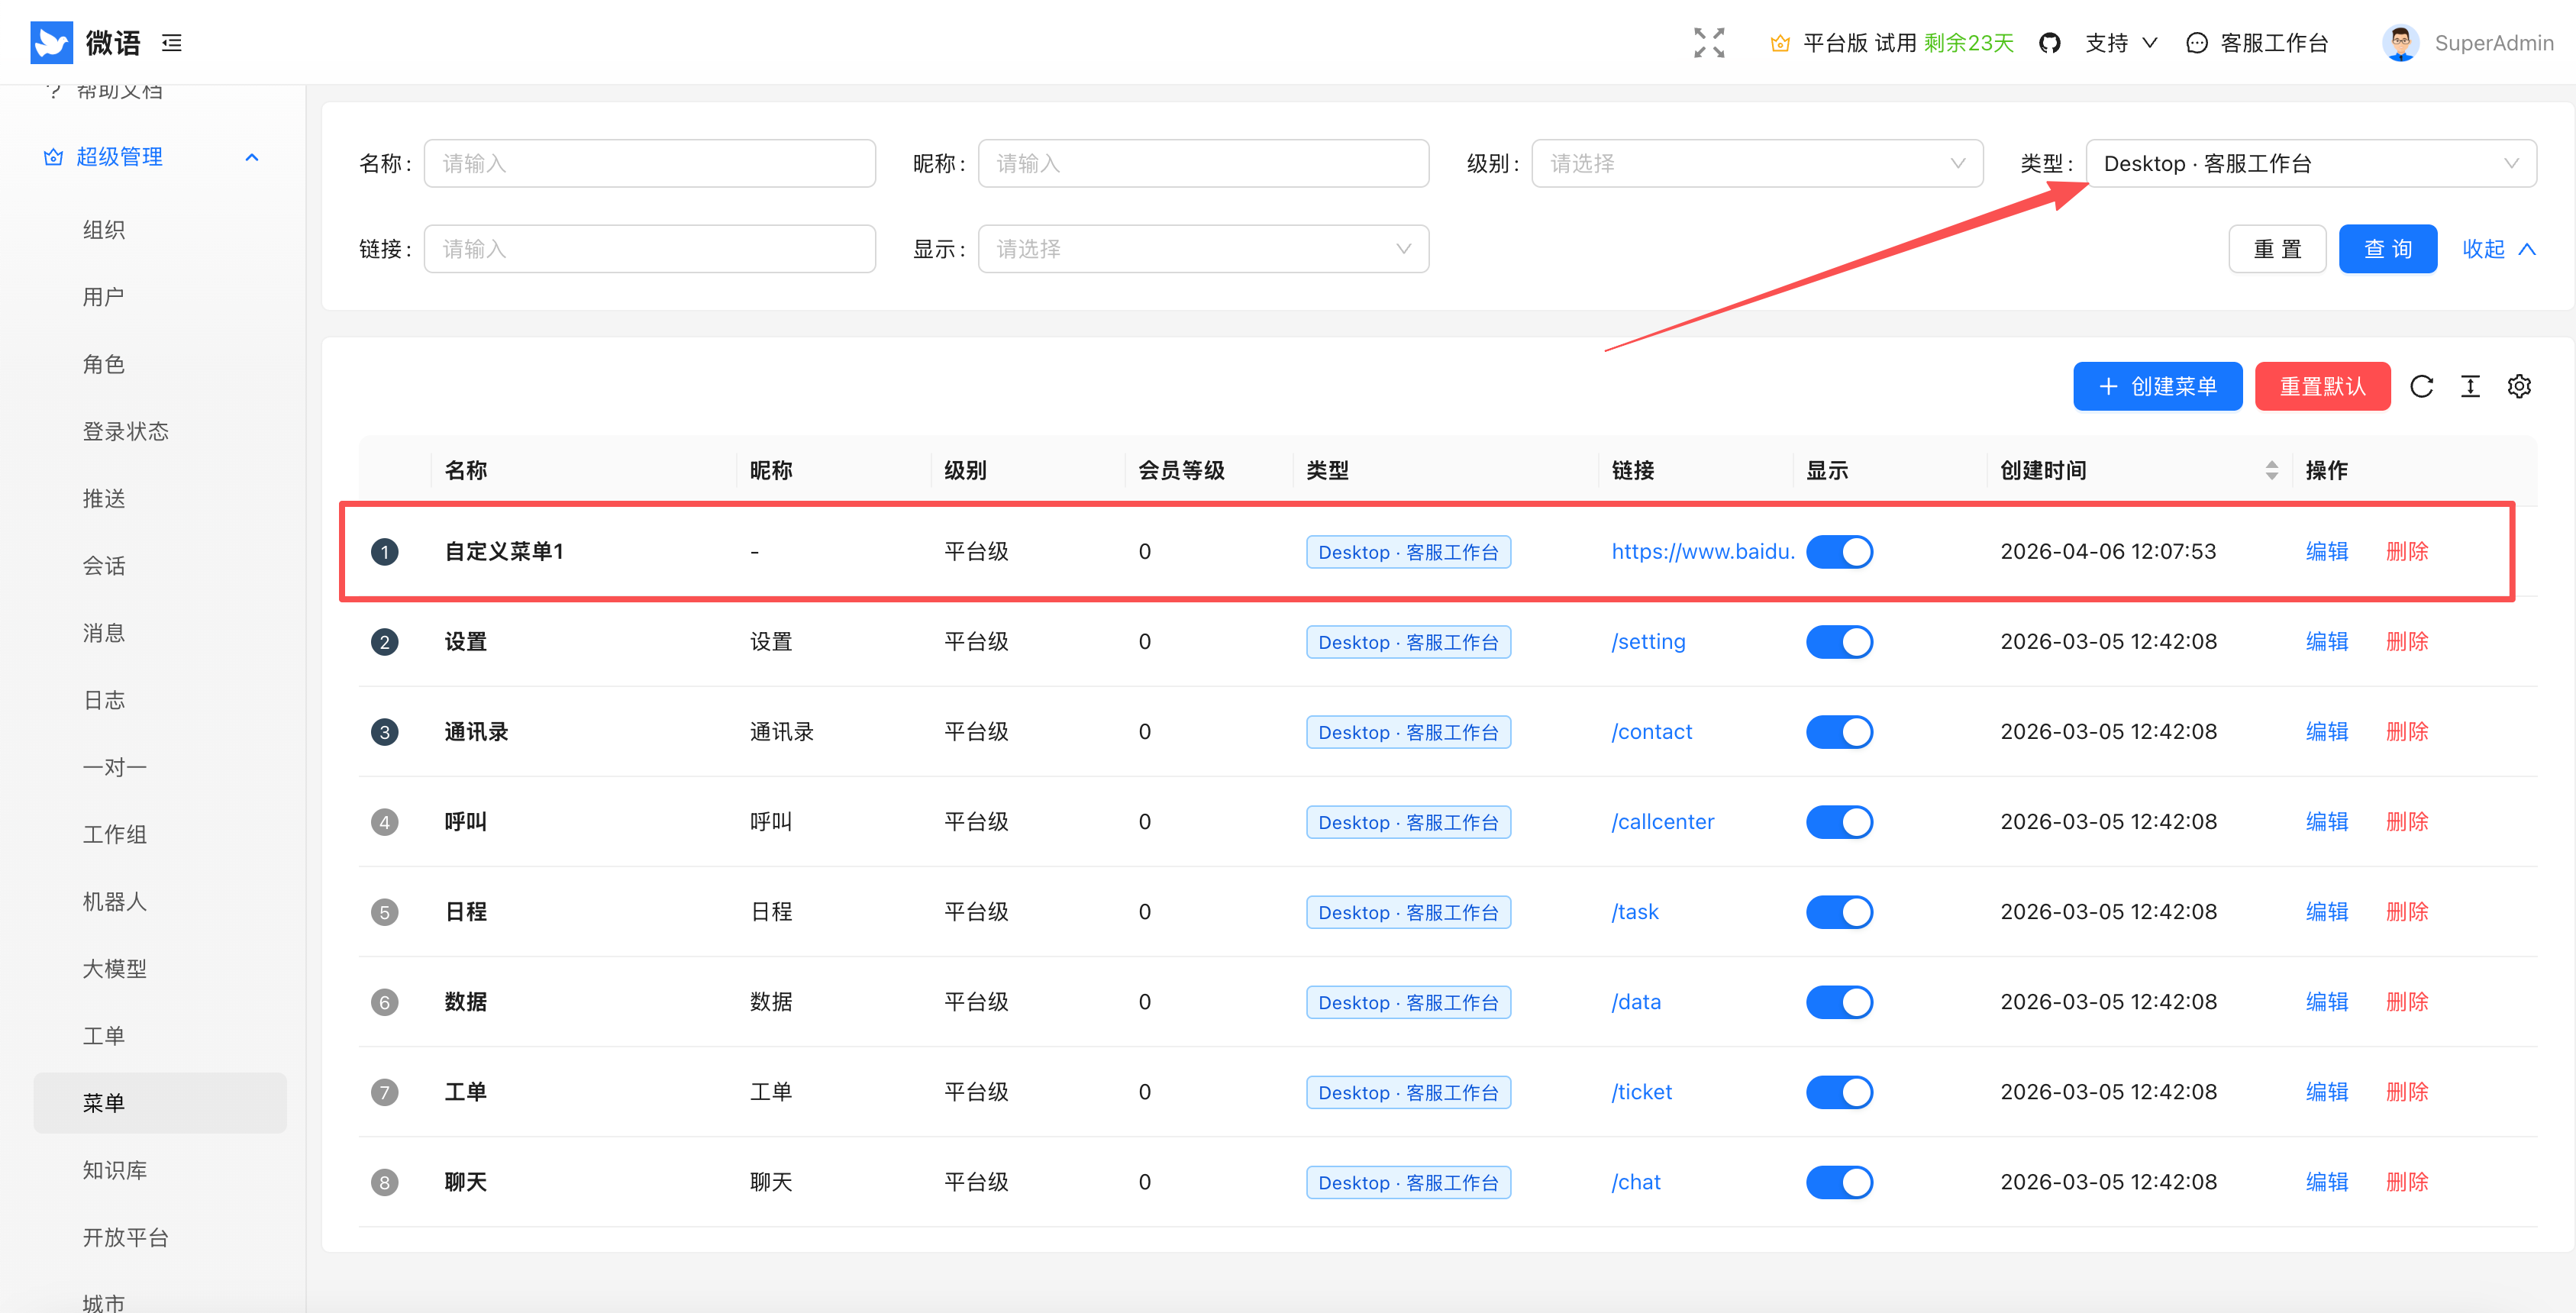Click the 超级管理 crown icon in sidebar

click(53, 157)
